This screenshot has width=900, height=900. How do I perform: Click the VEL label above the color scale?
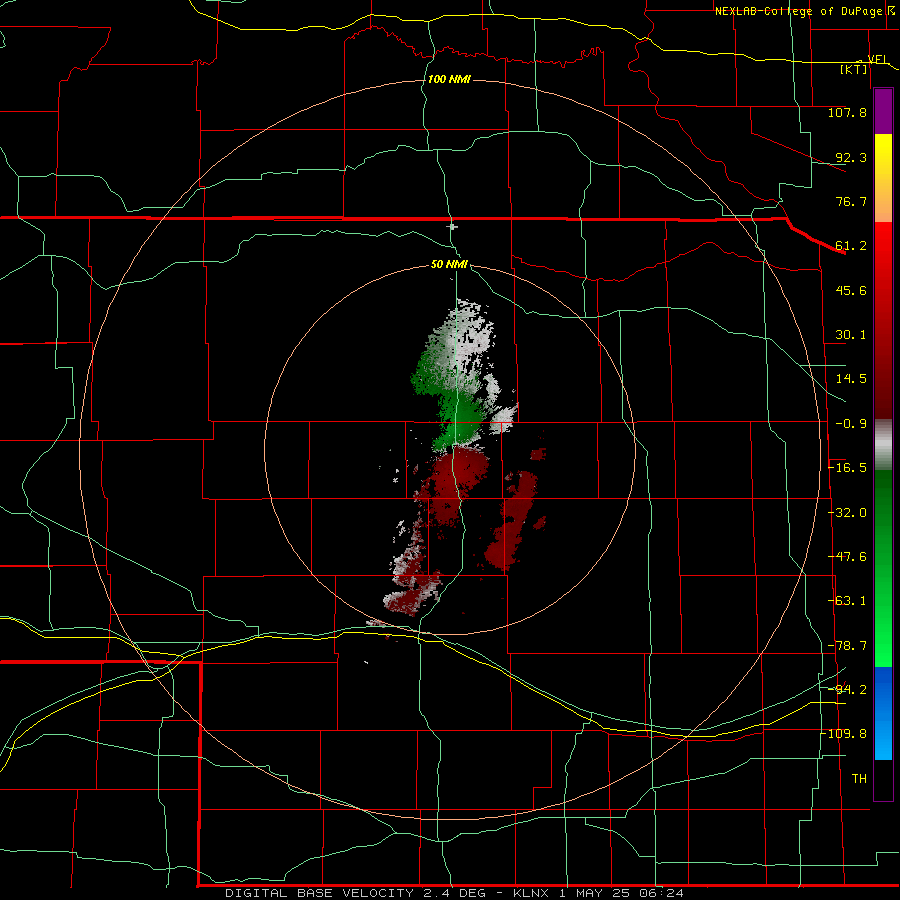click(877, 59)
